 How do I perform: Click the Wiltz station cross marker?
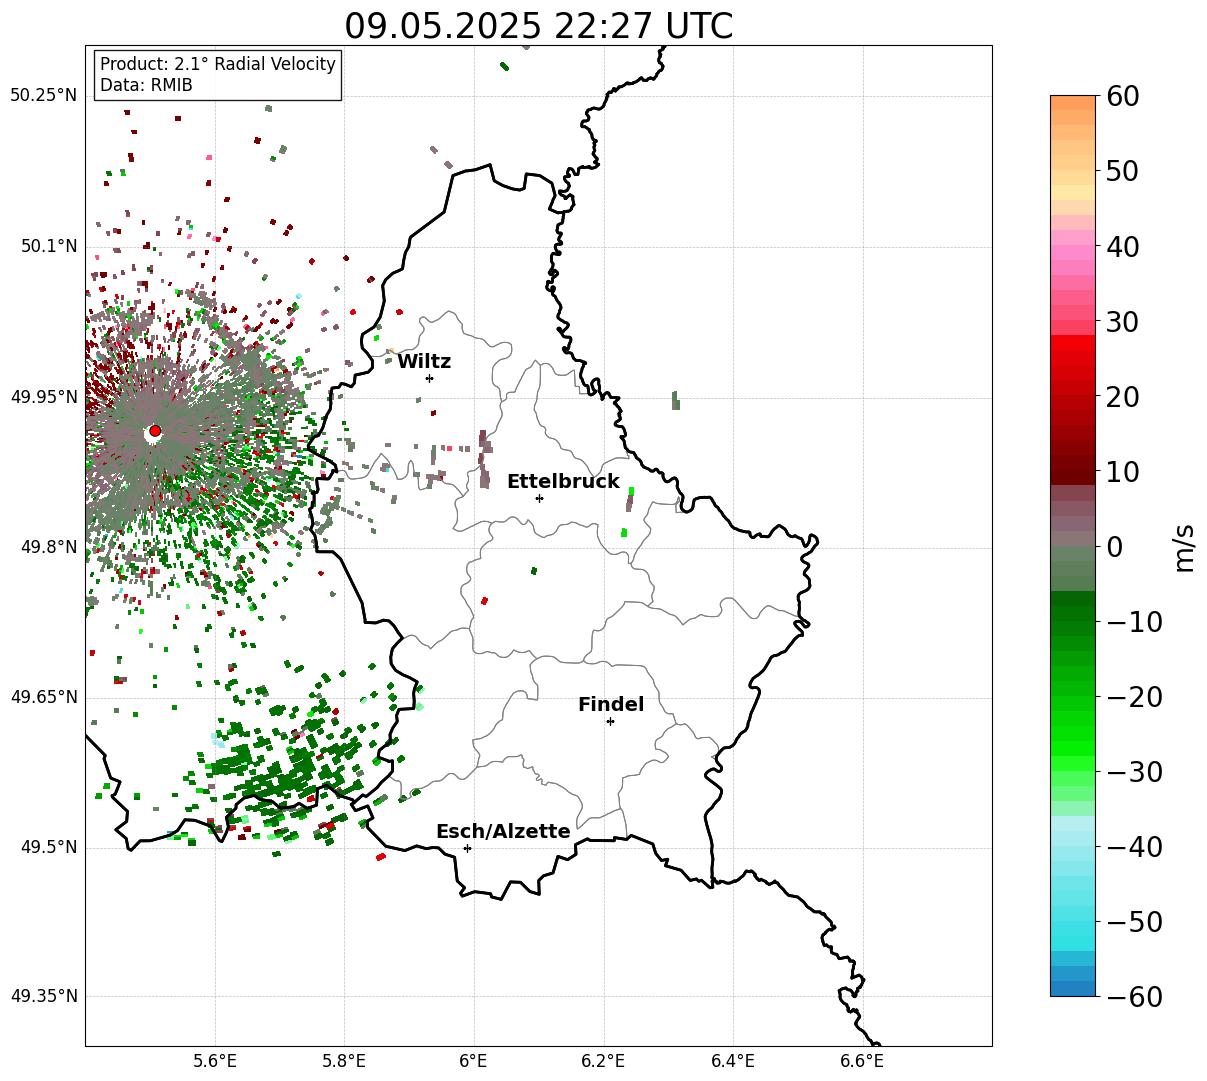[429, 378]
